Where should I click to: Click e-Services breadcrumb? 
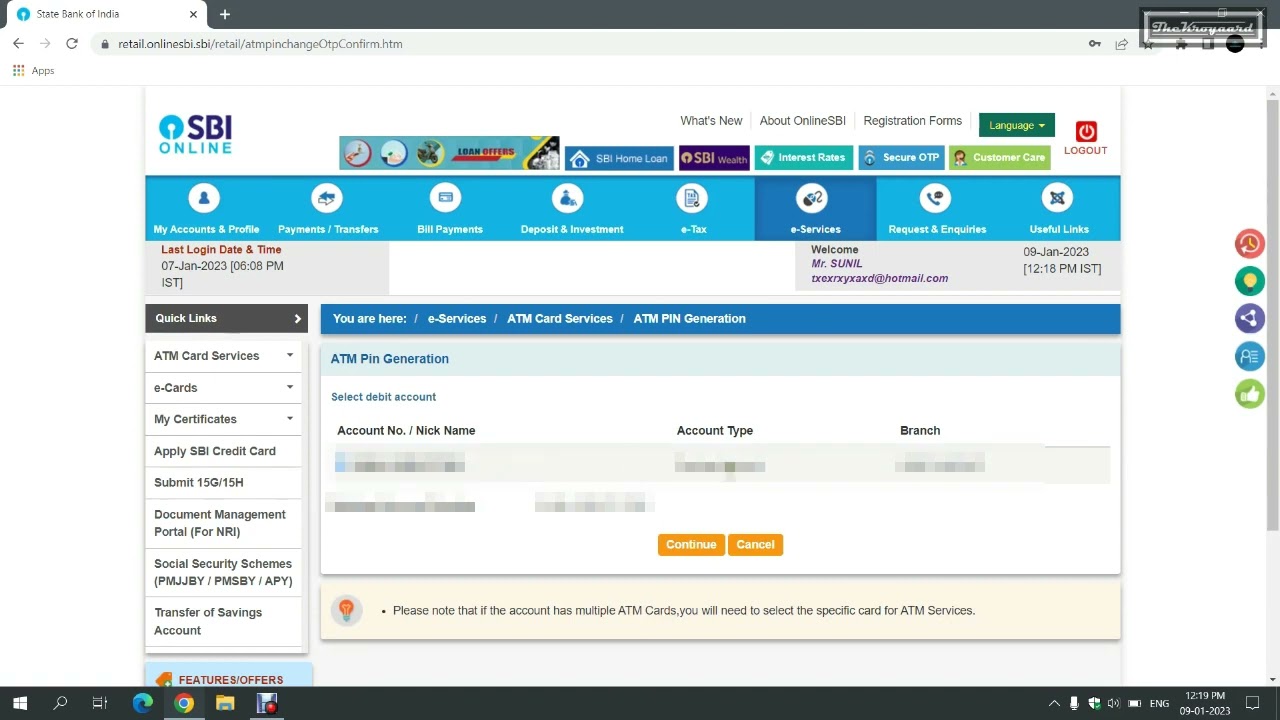click(457, 319)
